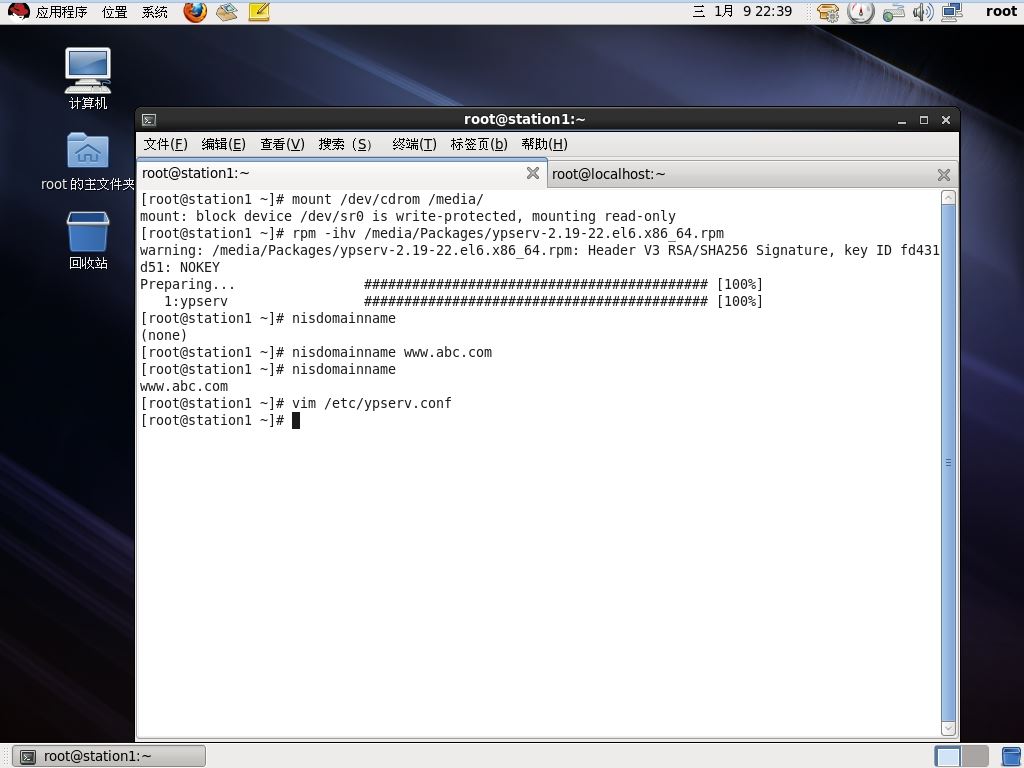Switch to the root@localhost:~ tab
The image size is (1024, 768).
tap(752, 174)
